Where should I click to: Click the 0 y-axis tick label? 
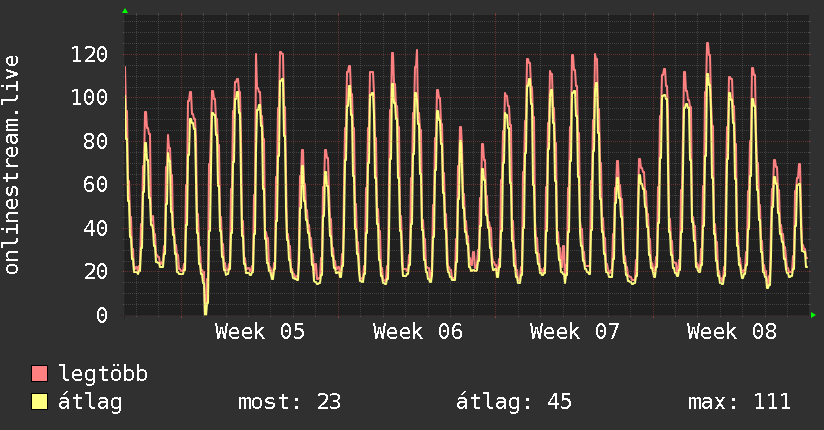pyautogui.click(x=102, y=315)
